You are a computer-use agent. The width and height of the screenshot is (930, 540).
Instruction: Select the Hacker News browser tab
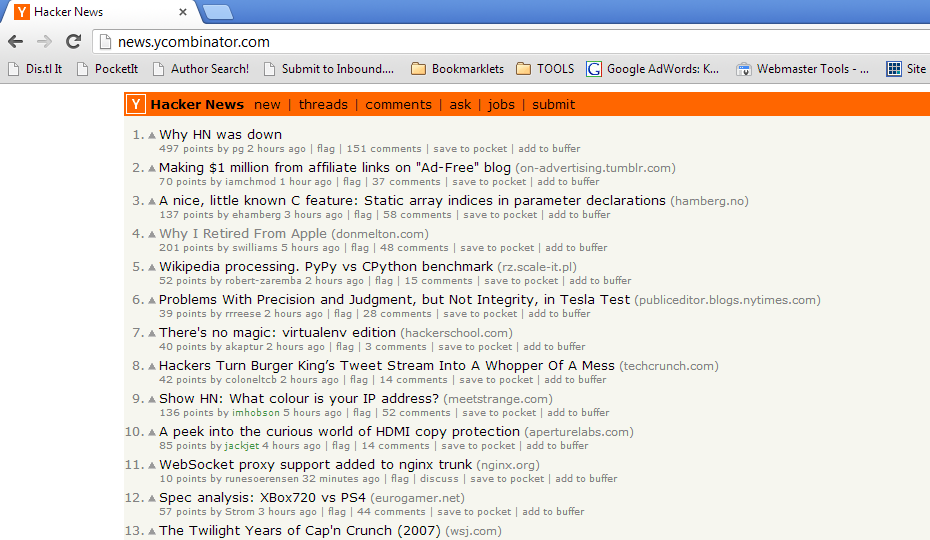coord(101,12)
